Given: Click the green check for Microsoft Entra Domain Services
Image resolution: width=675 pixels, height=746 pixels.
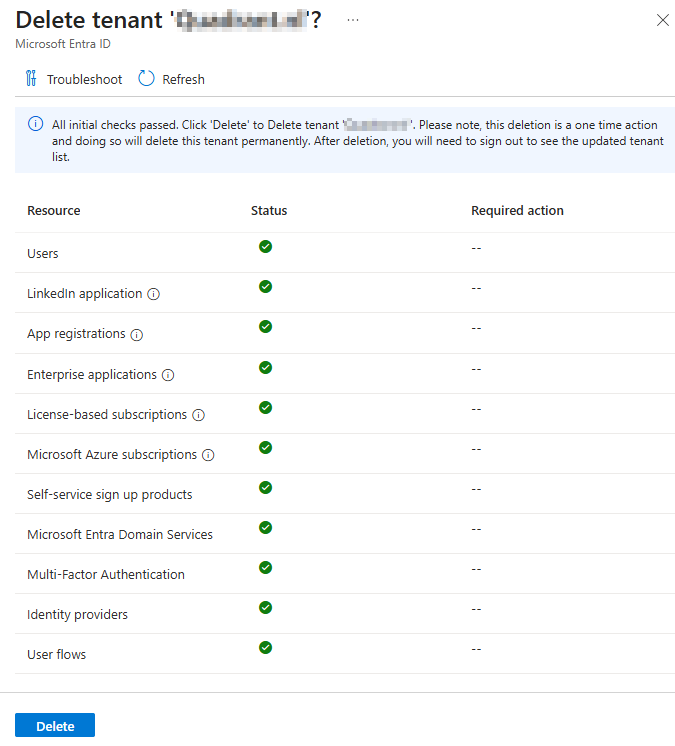Looking at the screenshot, I should (x=265, y=527).
